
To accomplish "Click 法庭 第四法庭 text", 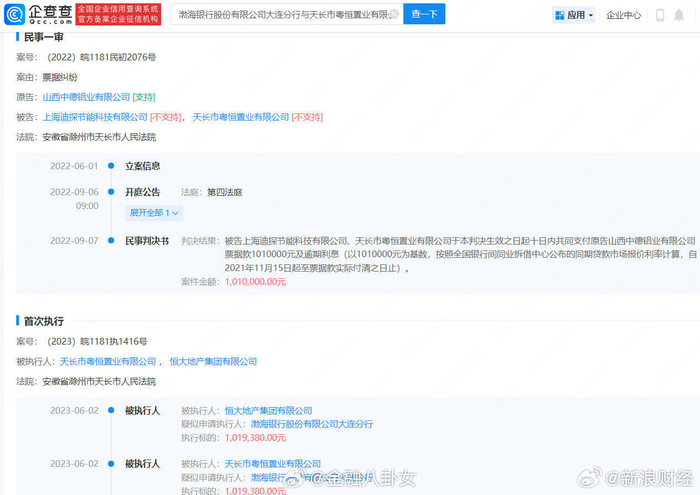I will [x=225, y=192].
